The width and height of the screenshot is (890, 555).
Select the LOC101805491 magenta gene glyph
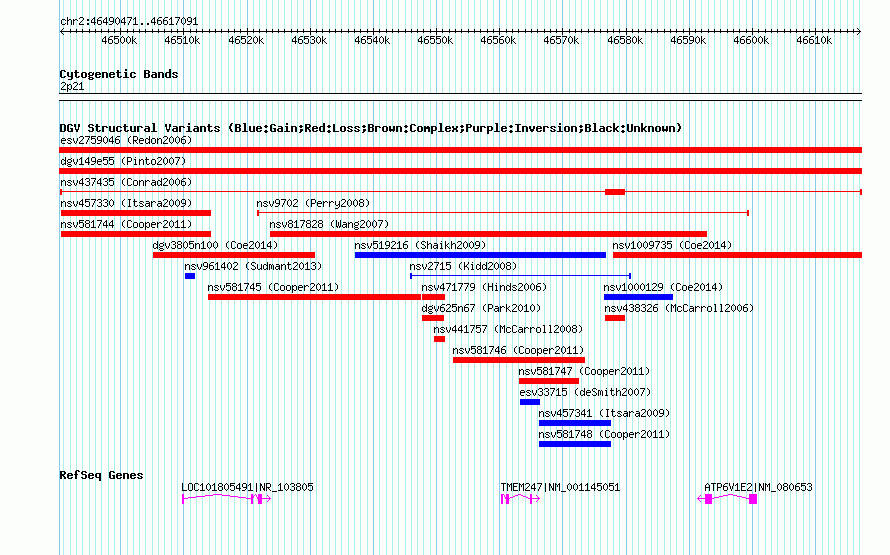click(226, 499)
